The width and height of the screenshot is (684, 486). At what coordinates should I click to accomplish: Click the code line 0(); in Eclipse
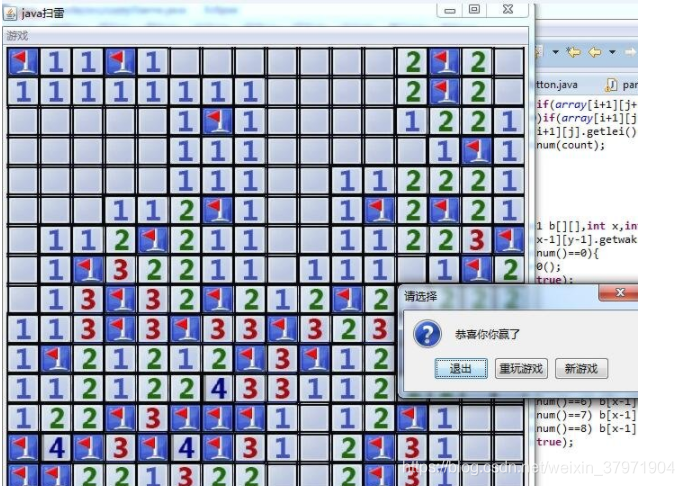[x=549, y=267]
